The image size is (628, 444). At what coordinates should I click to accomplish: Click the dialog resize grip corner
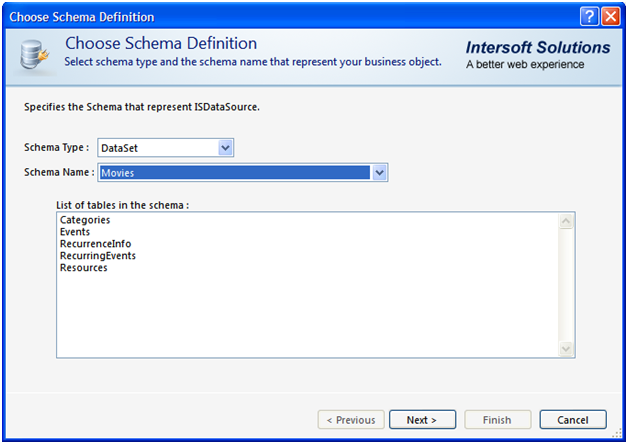point(617,433)
